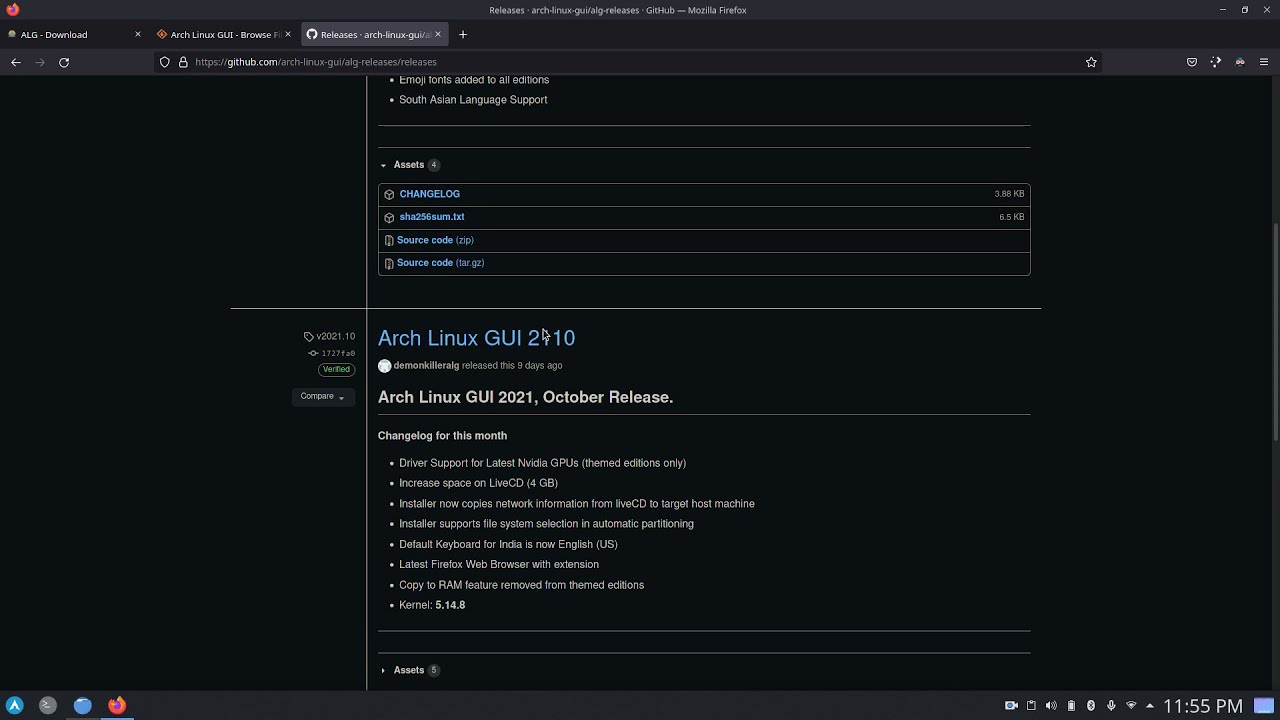Close the Arch Linux GUI - Browse Files tab
The height and width of the screenshot is (720, 1280).
pyautogui.click(x=288, y=34)
